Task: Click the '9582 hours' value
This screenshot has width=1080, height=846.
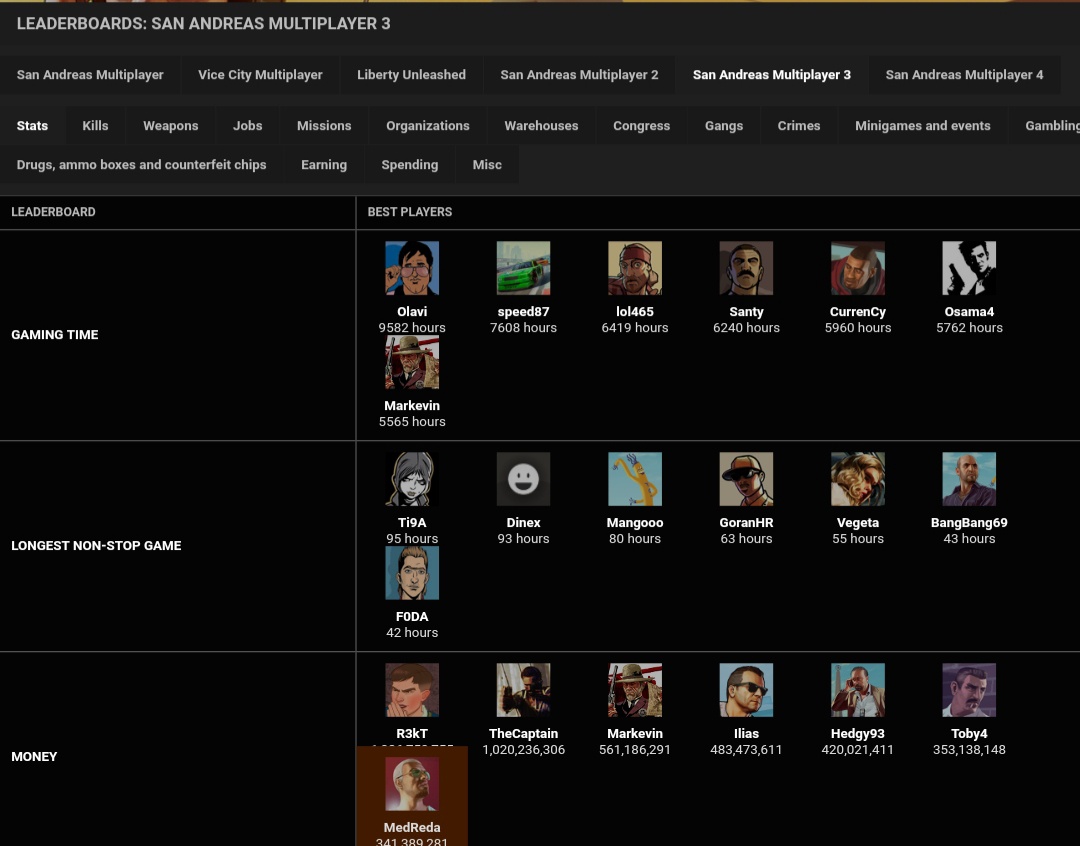Action: 412,328
